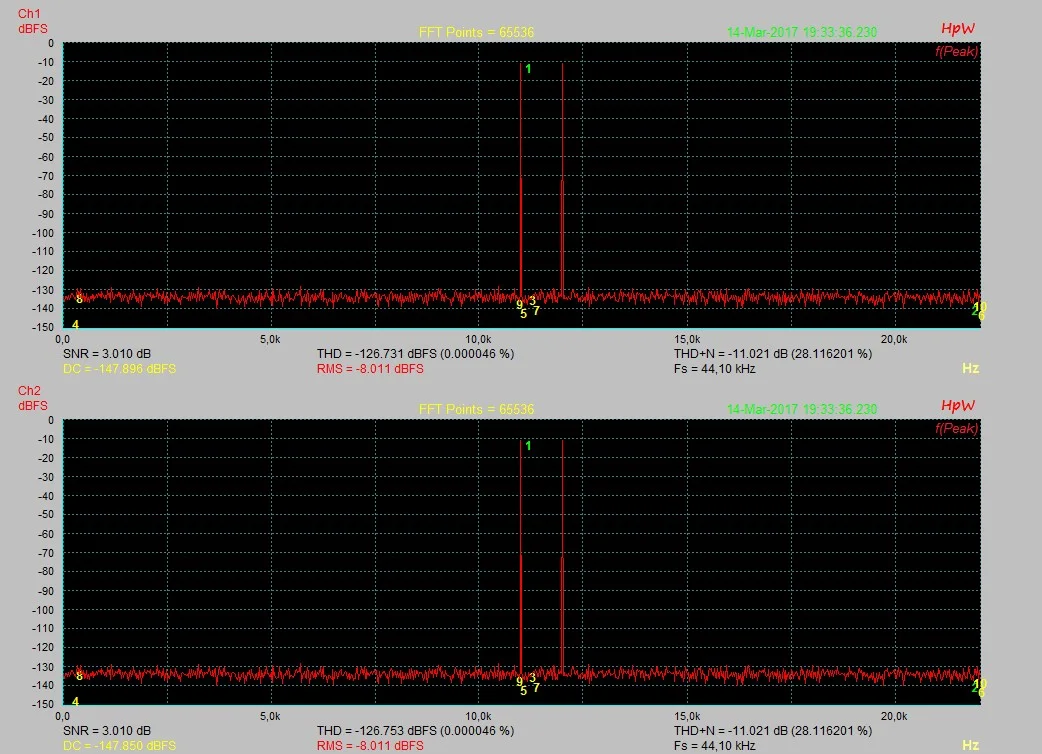This screenshot has height=754, width=1042.
Task: Select "FFT Points = 65536" above Ch2 graph
Action: pyautogui.click(x=476, y=409)
